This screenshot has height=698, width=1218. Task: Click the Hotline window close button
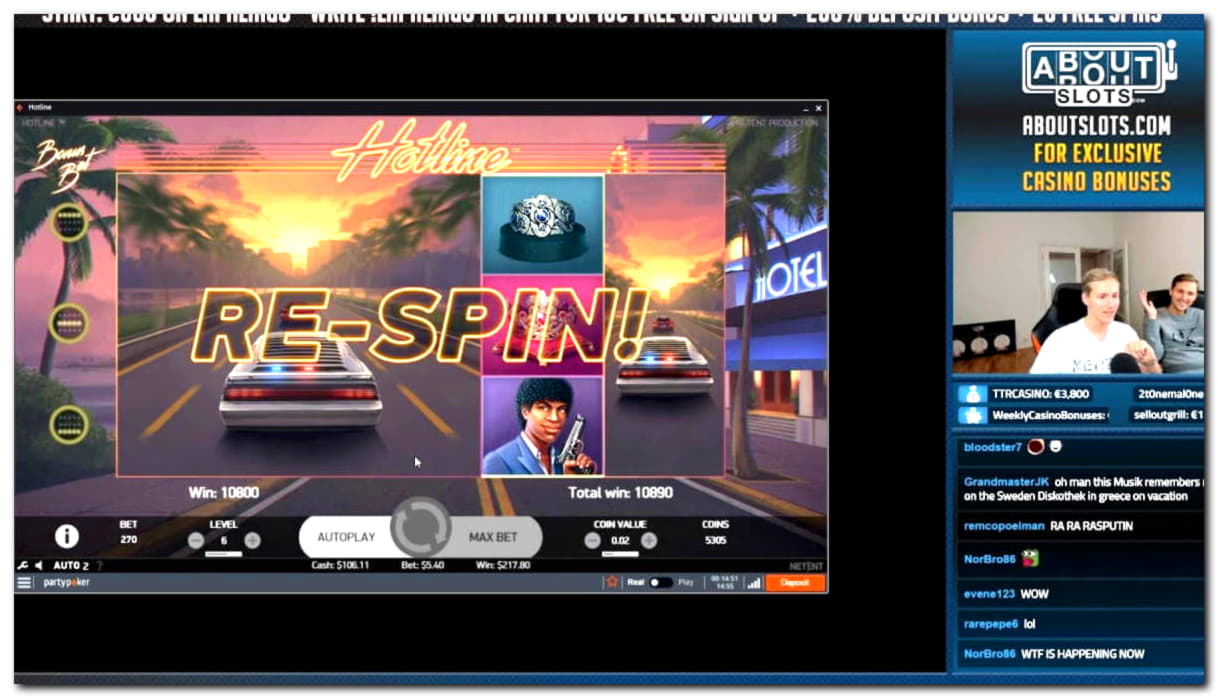(x=819, y=107)
